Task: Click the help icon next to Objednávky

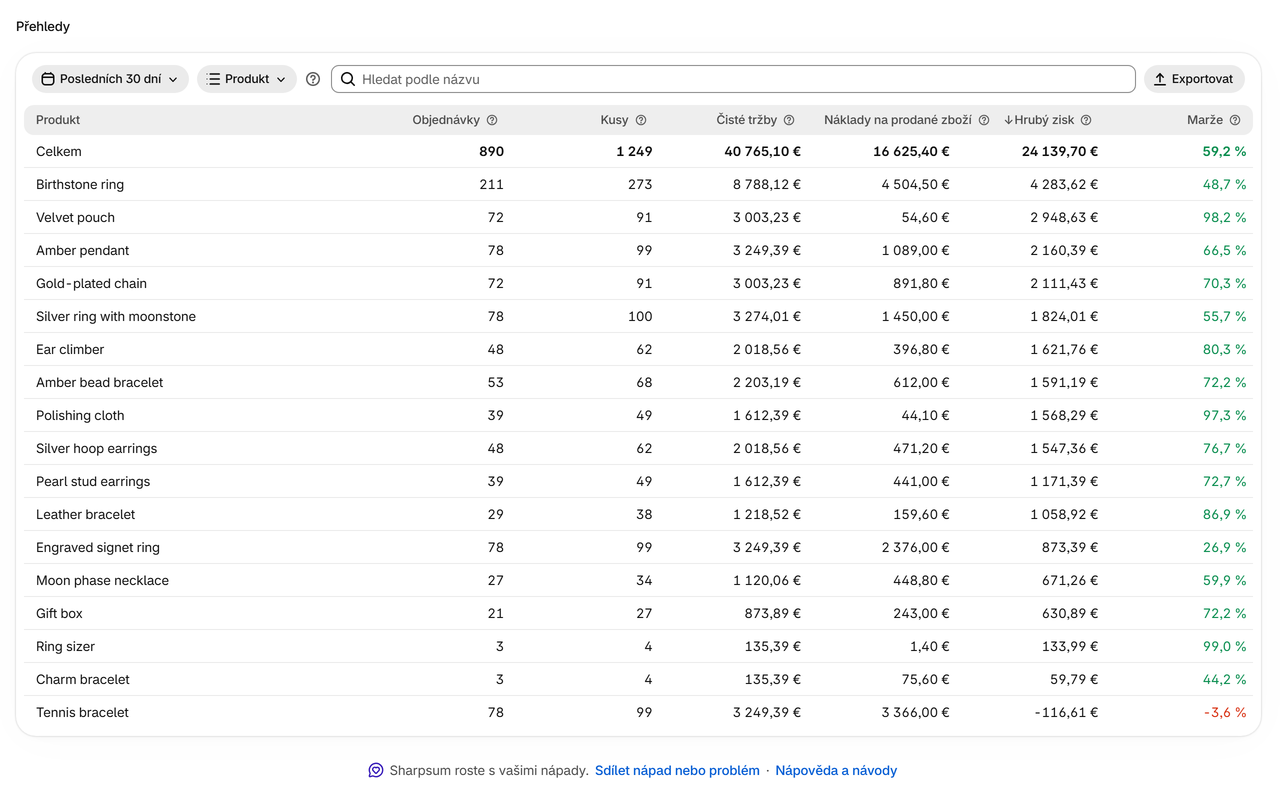Action: tap(492, 120)
